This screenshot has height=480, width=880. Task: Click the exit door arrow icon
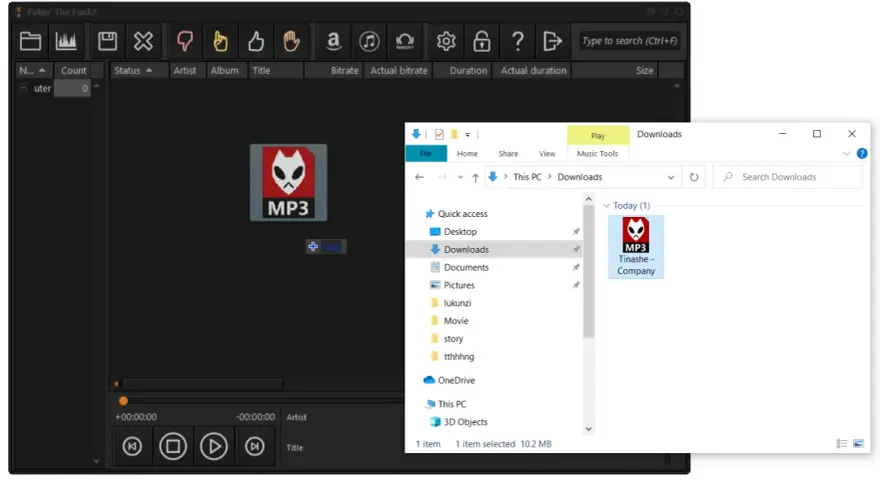(x=553, y=41)
